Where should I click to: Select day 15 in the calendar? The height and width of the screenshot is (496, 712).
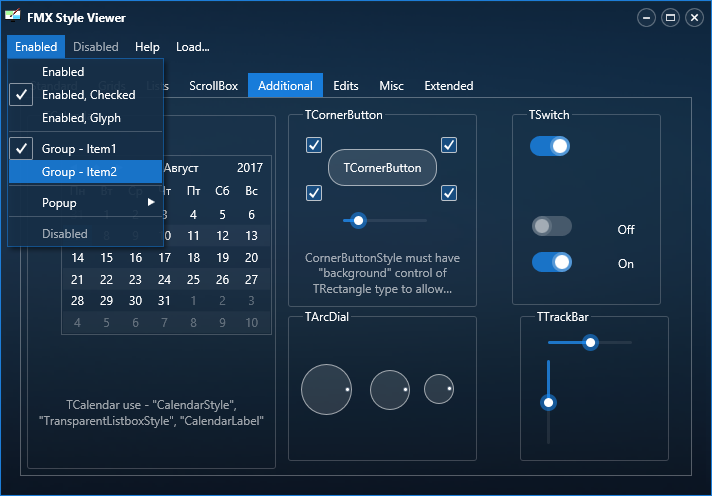tap(106, 258)
